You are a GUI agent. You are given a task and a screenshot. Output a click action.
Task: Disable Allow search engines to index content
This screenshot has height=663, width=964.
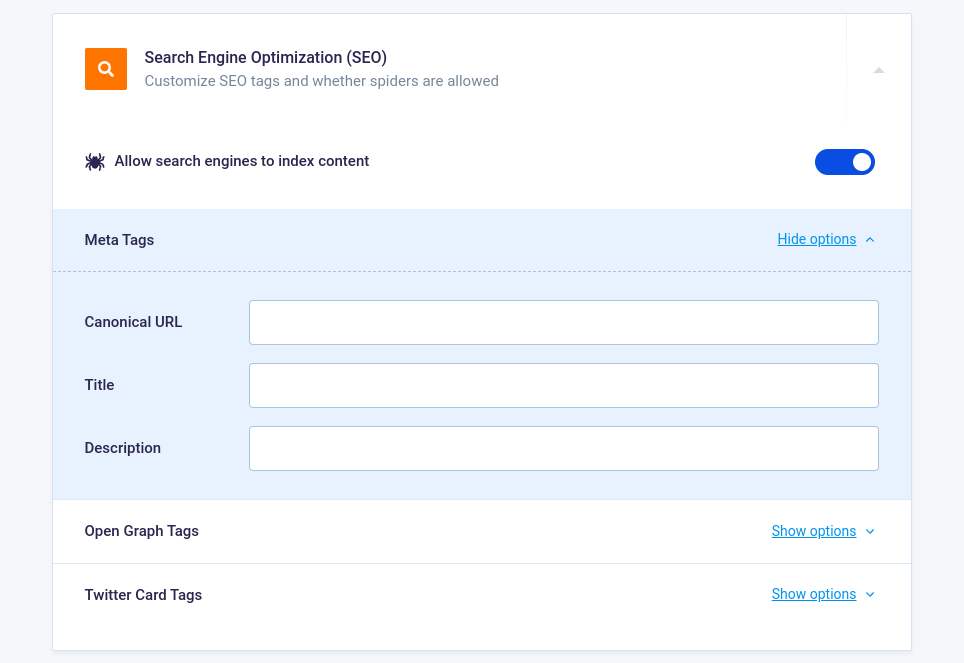[845, 162]
